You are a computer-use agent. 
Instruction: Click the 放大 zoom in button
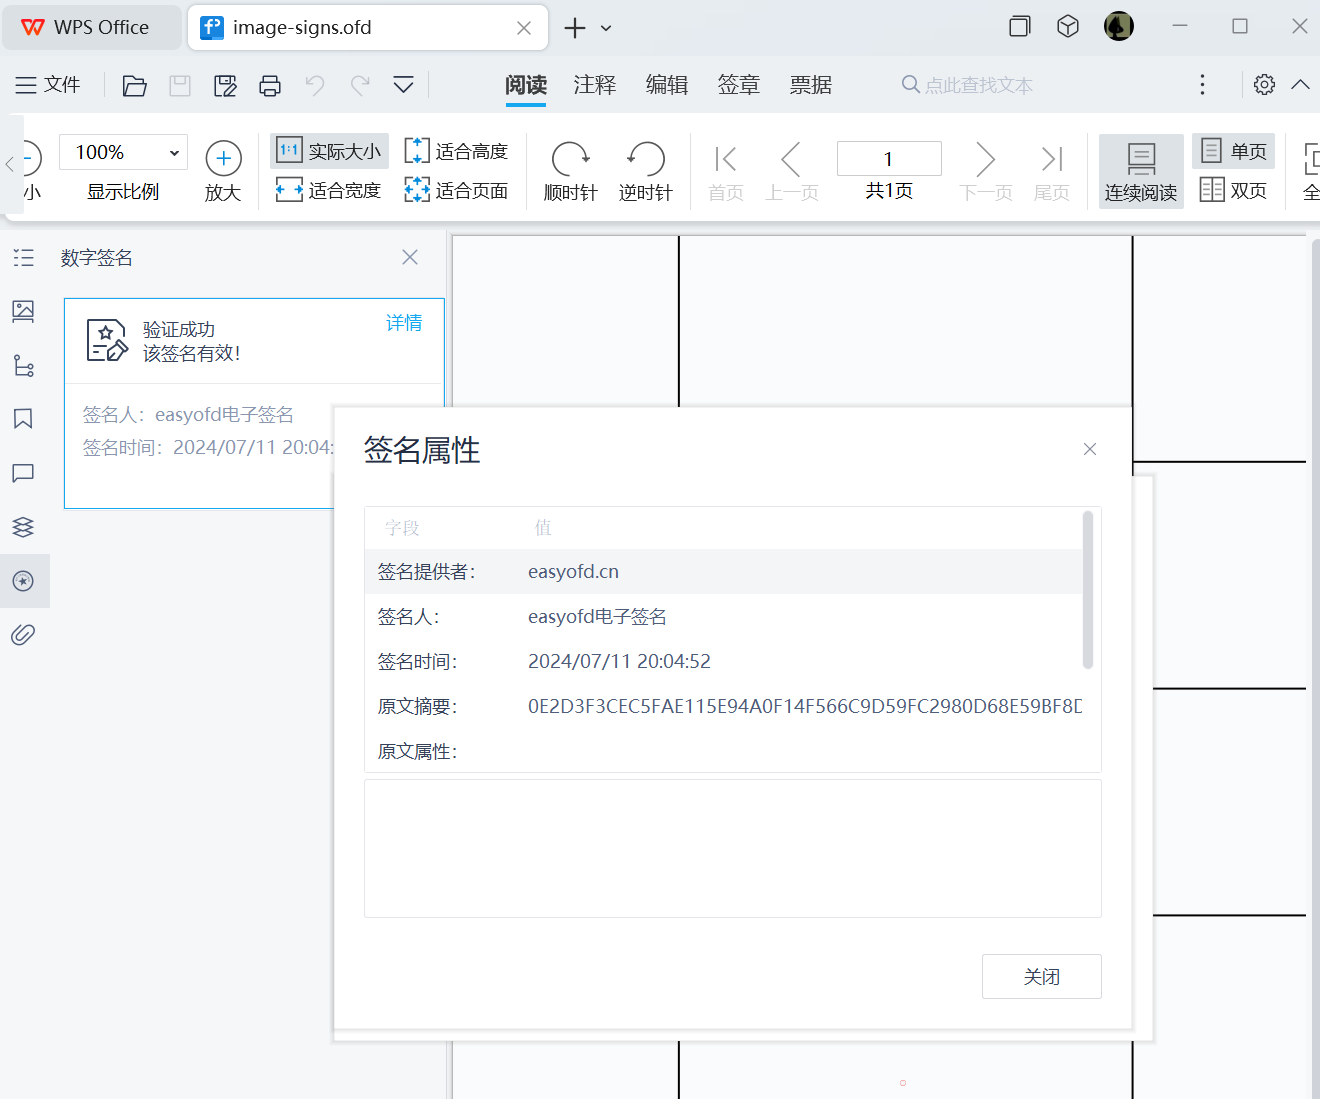coord(223,171)
